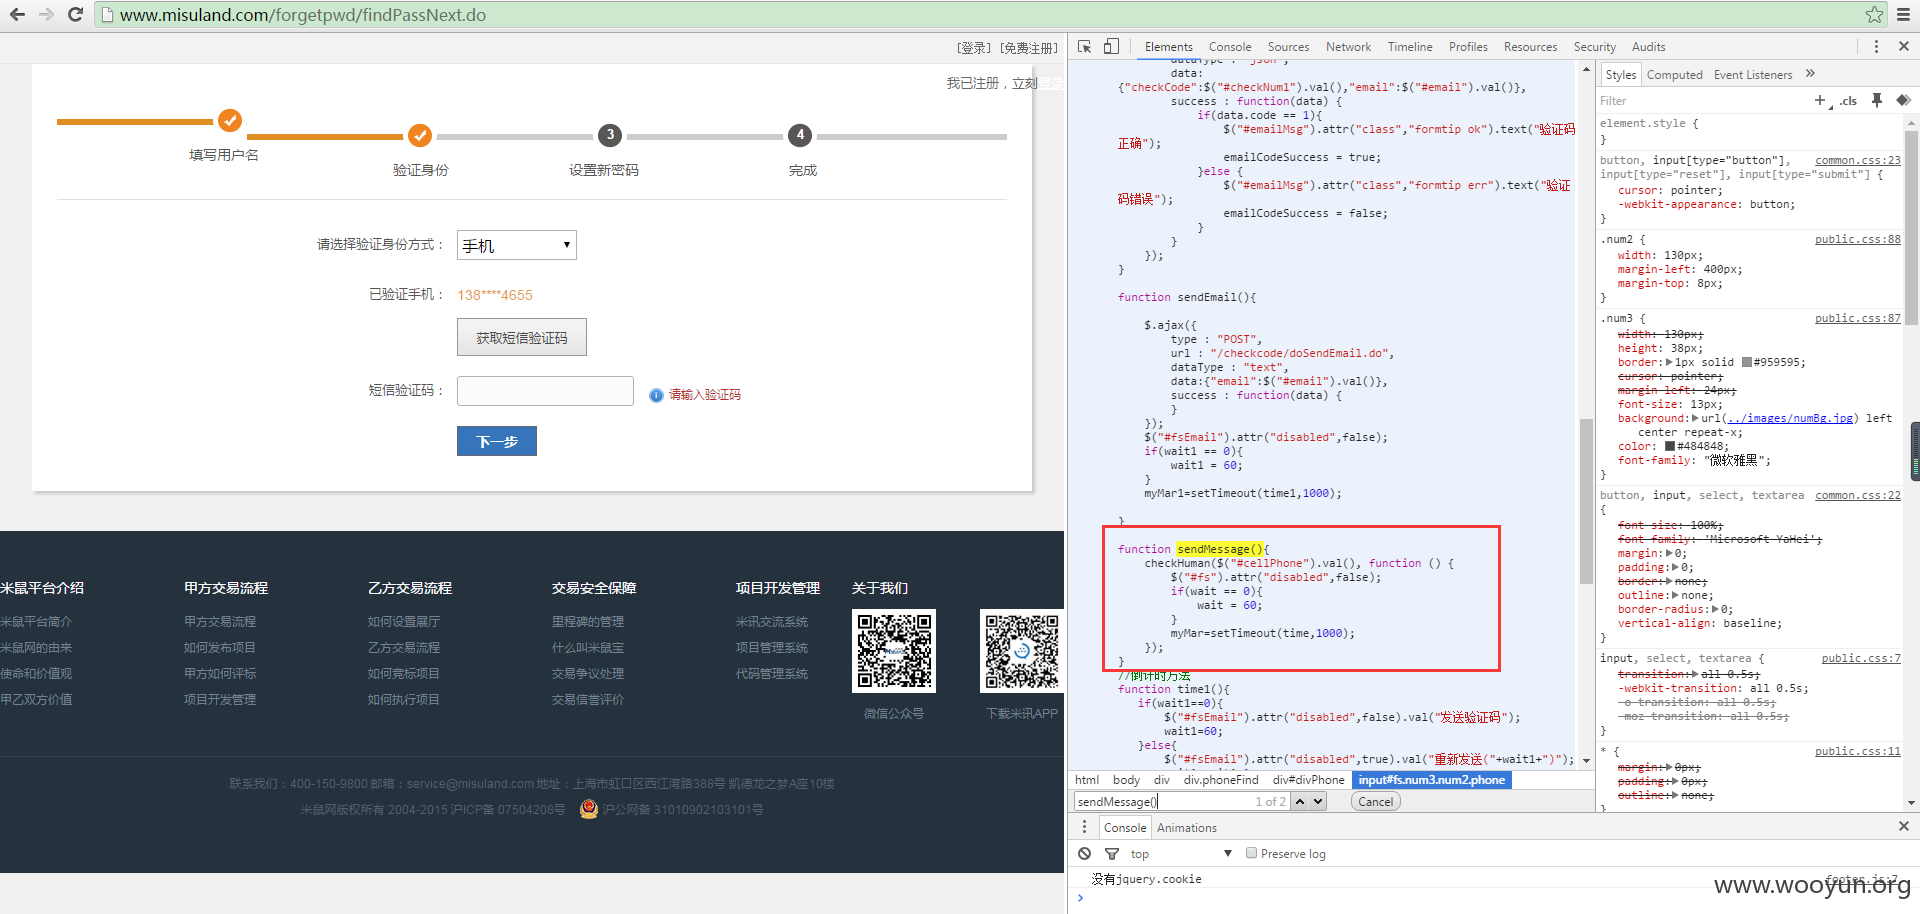
Task: Open the Resources tab
Action: tap(1530, 47)
